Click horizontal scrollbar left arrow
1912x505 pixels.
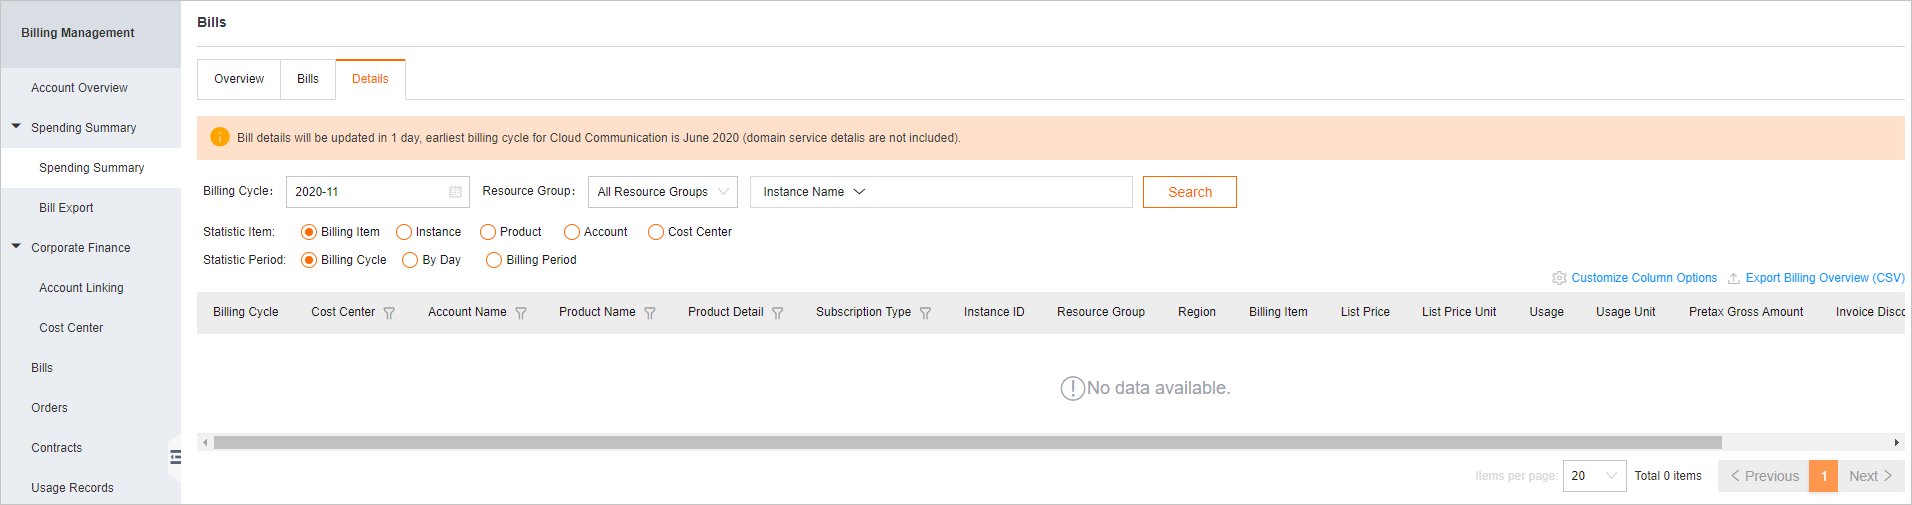tap(205, 442)
